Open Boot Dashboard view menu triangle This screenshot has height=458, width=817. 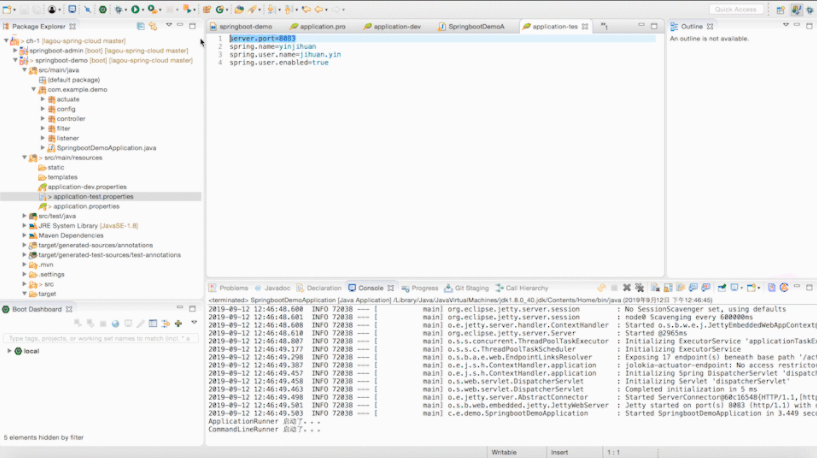click(194, 323)
